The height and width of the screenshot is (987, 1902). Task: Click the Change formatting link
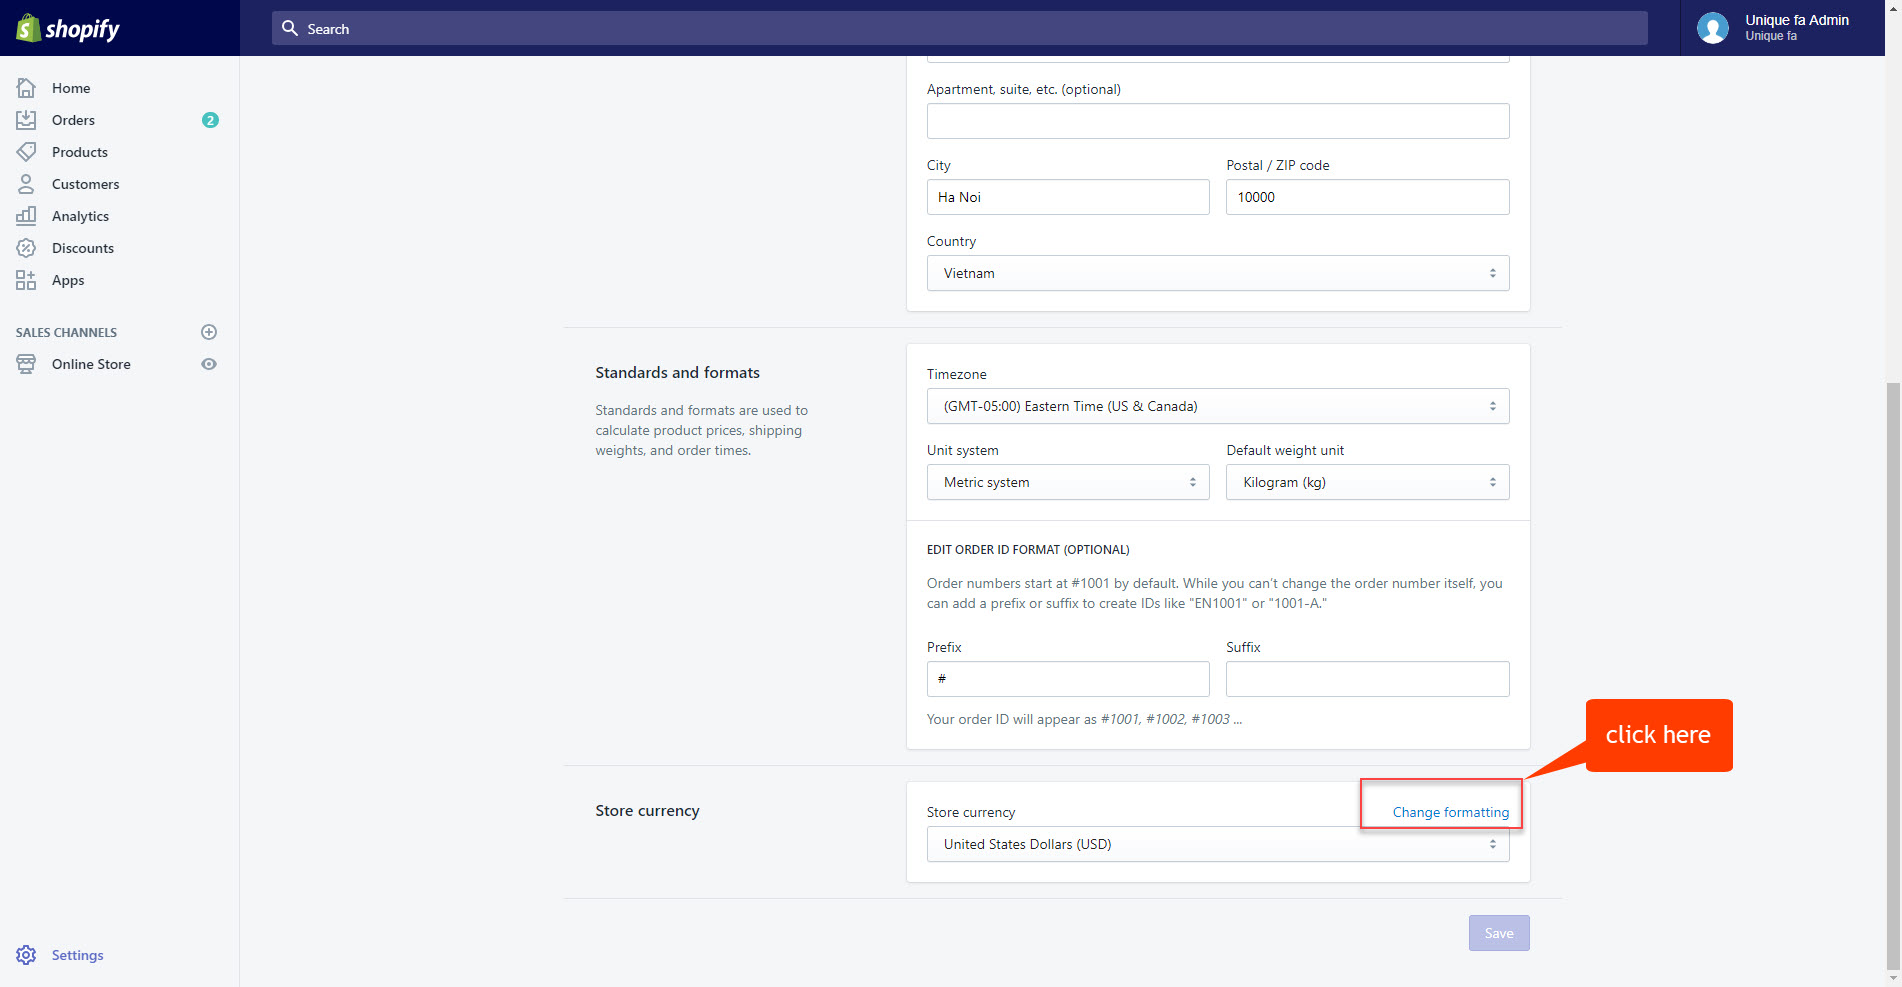(1451, 812)
